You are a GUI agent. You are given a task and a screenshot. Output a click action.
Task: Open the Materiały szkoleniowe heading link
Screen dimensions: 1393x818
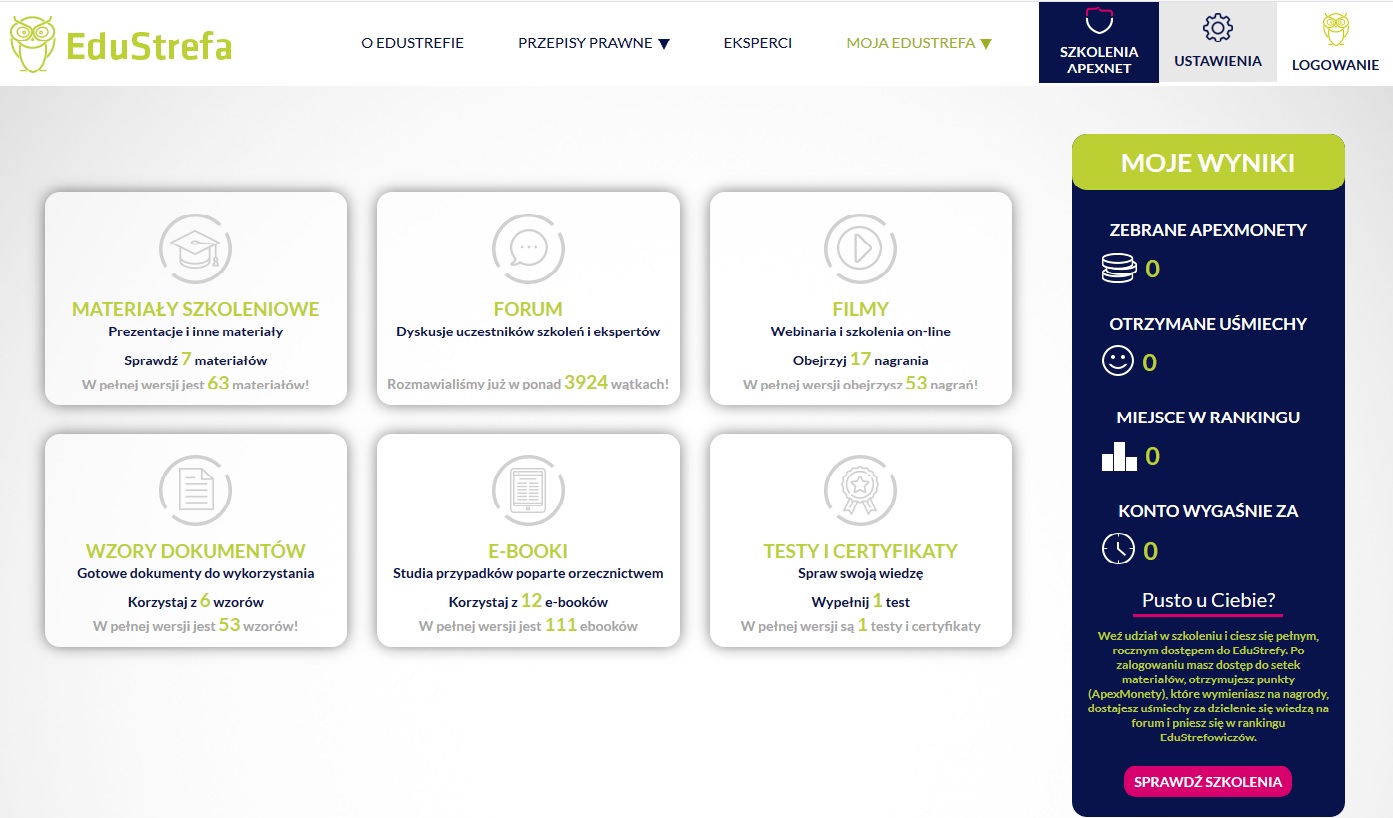click(x=196, y=309)
